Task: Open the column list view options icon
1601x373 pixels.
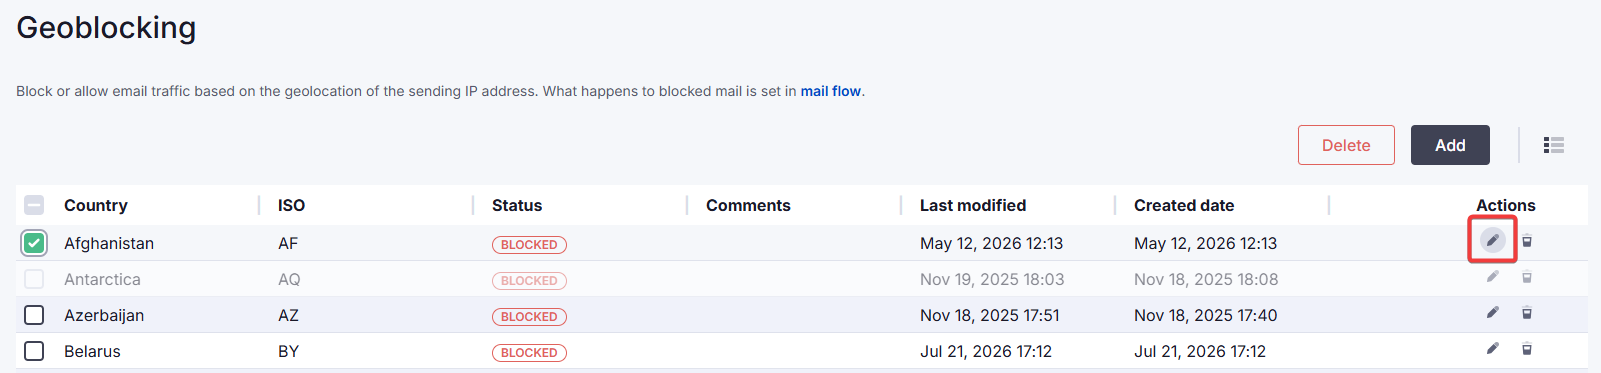Action: 1553,145
